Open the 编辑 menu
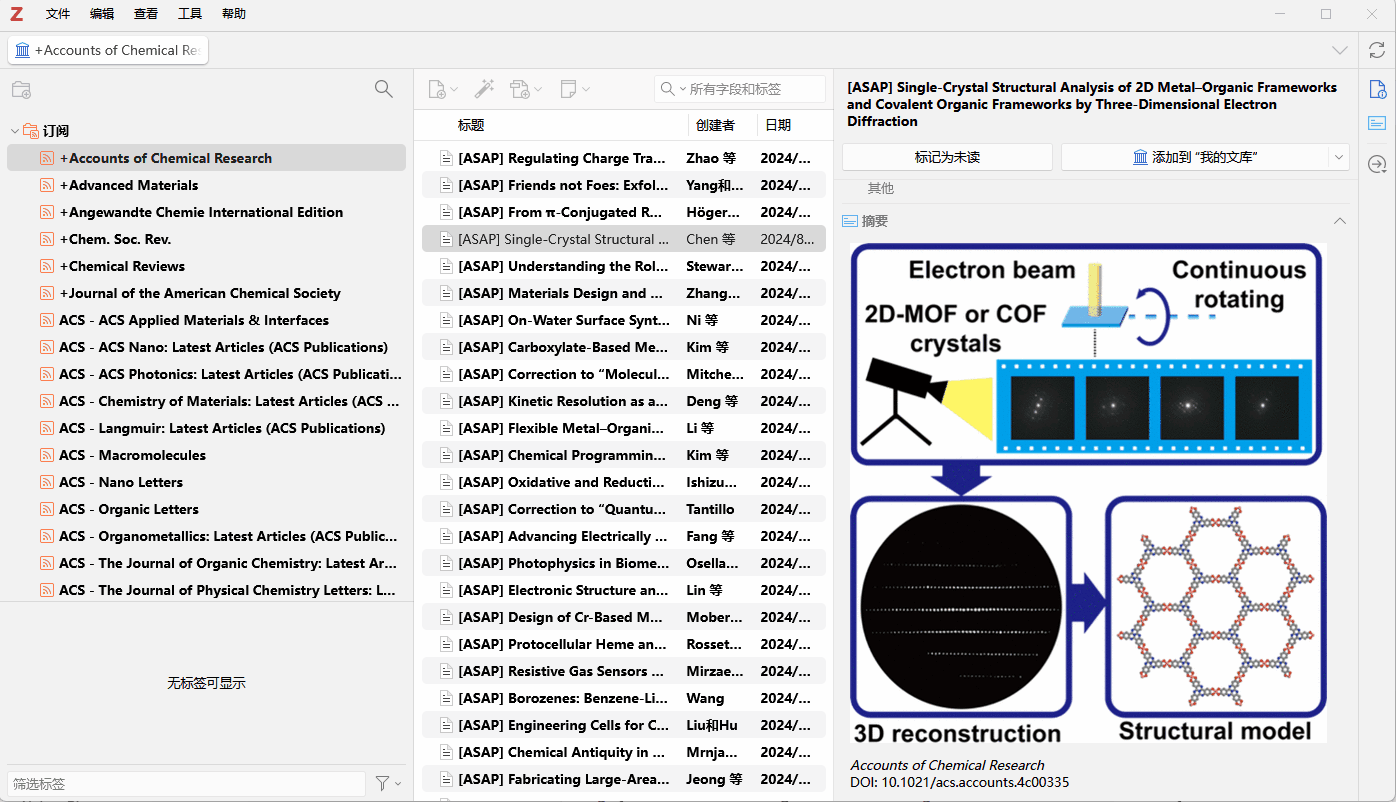The image size is (1396, 802). 102,14
